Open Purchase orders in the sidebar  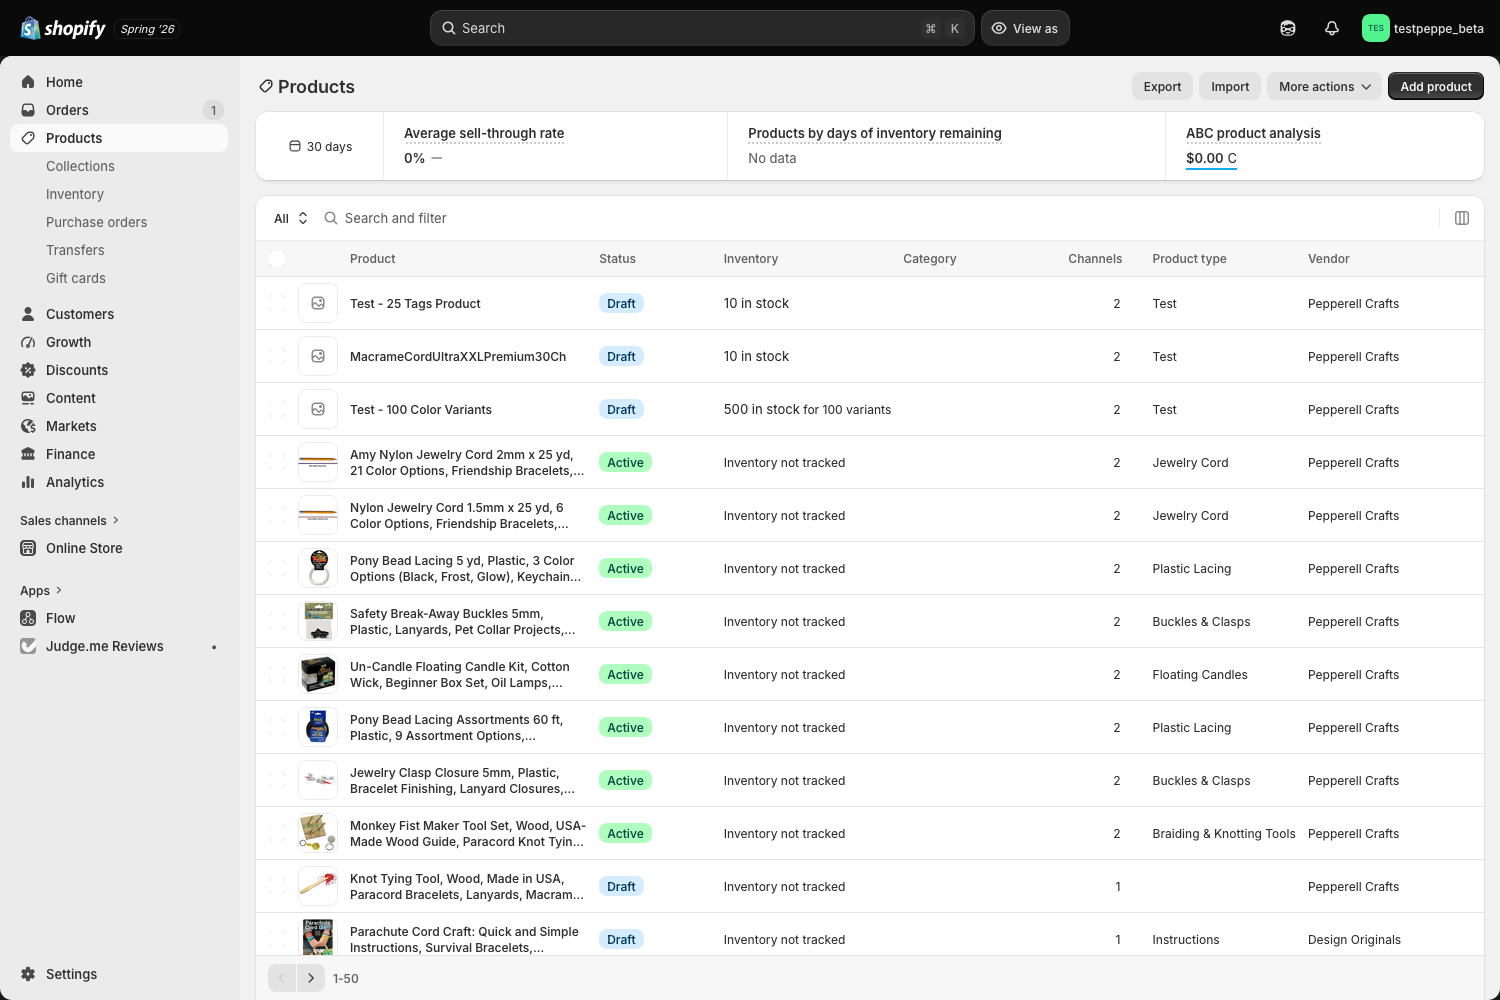click(96, 222)
